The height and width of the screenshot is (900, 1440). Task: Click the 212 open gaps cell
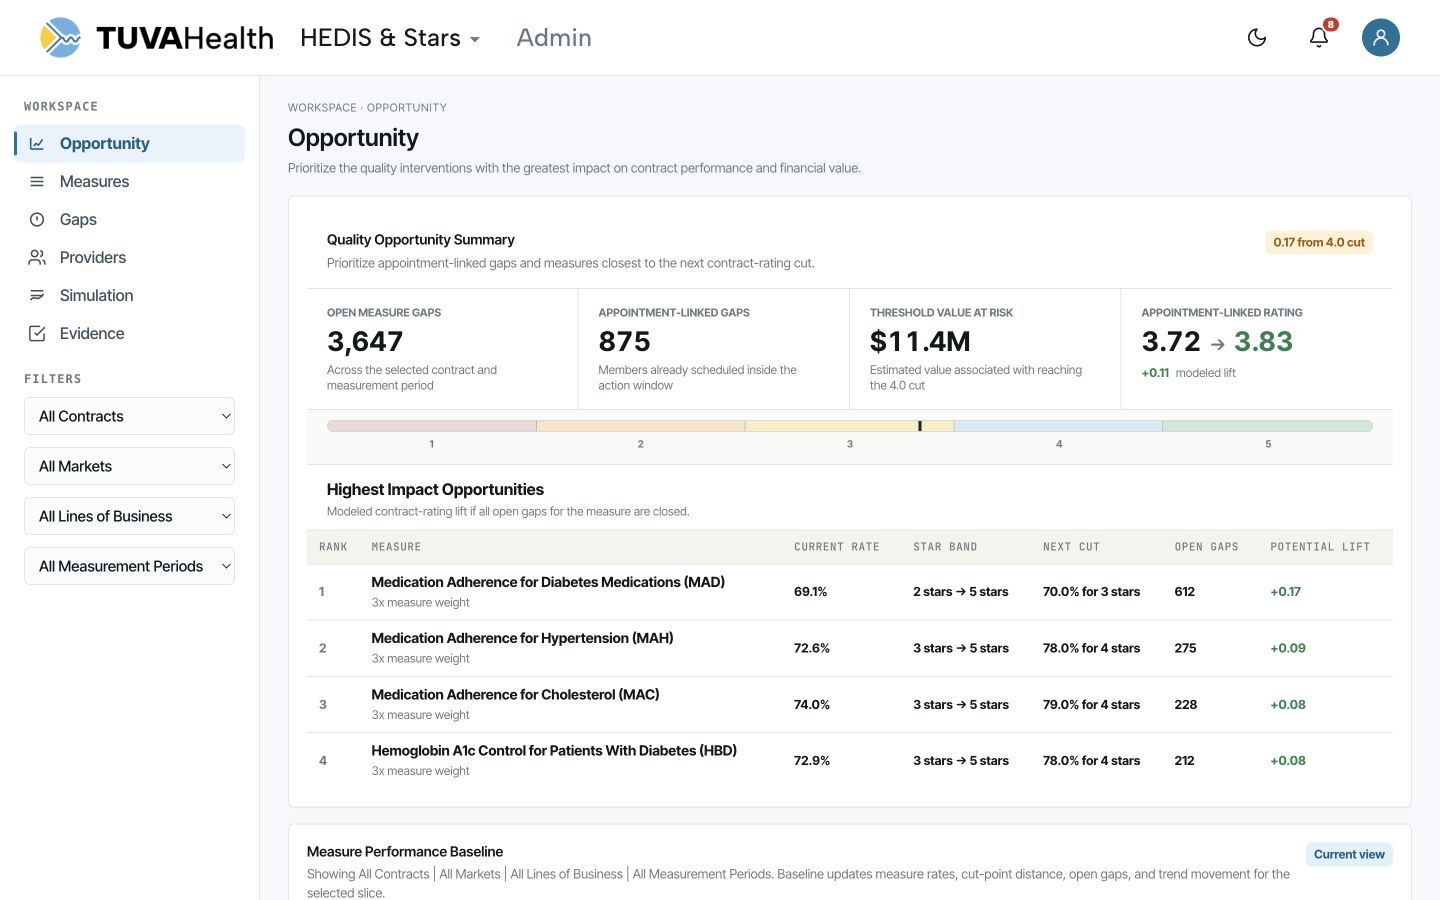pyautogui.click(x=1185, y=761)
